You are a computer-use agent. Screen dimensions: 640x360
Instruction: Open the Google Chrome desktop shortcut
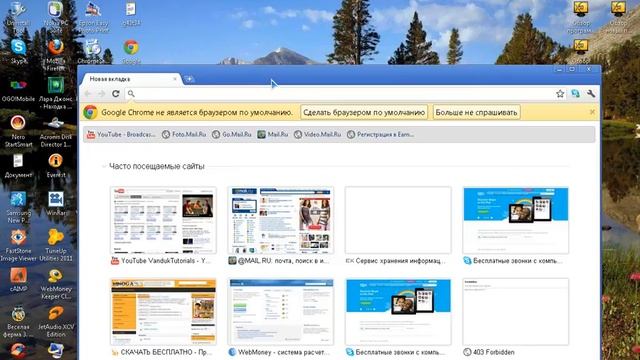tap(131, 51)
